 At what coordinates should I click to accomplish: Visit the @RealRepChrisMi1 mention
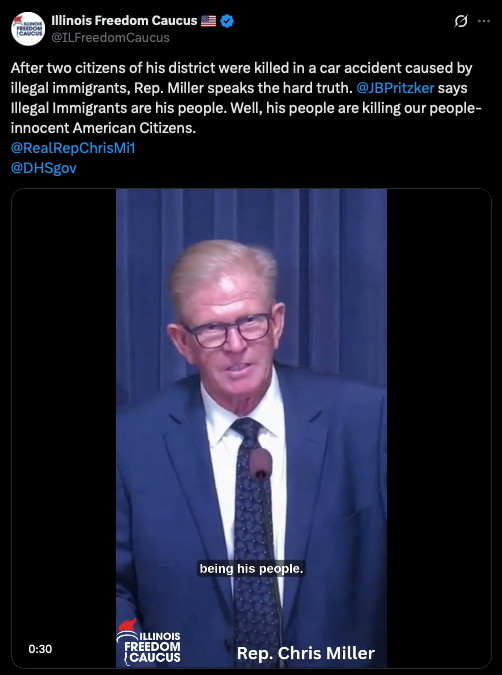[73, 148]
